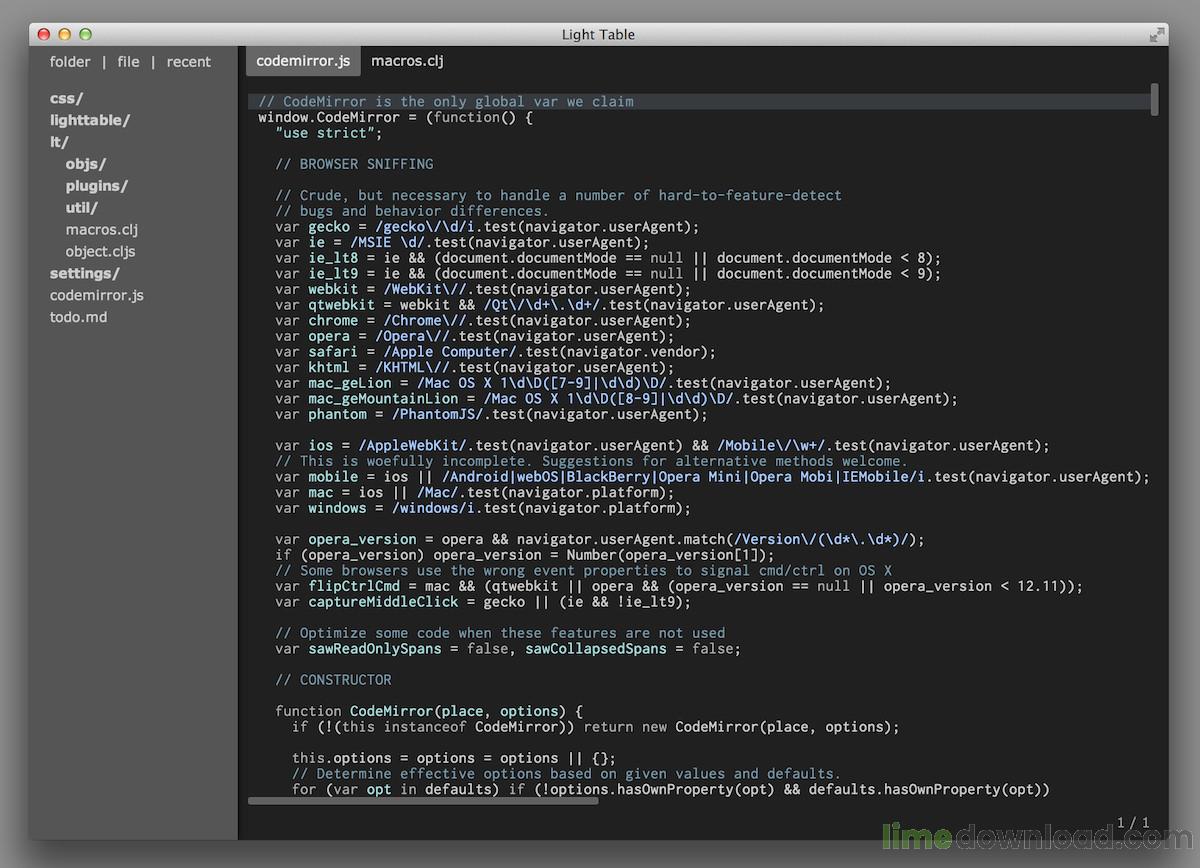
Task: Open object.cljs in the file tree
Action: (100, 252)
